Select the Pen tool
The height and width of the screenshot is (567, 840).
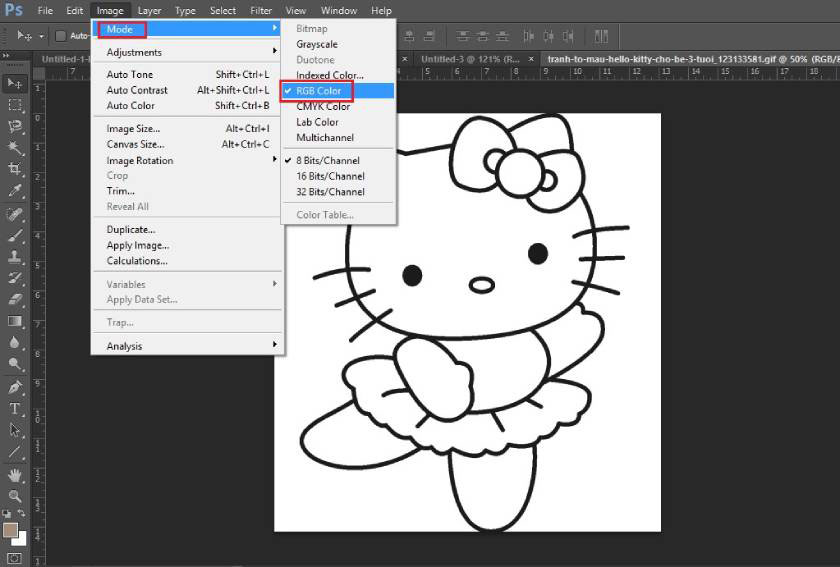pyautogui.click(x=15, y=387)
